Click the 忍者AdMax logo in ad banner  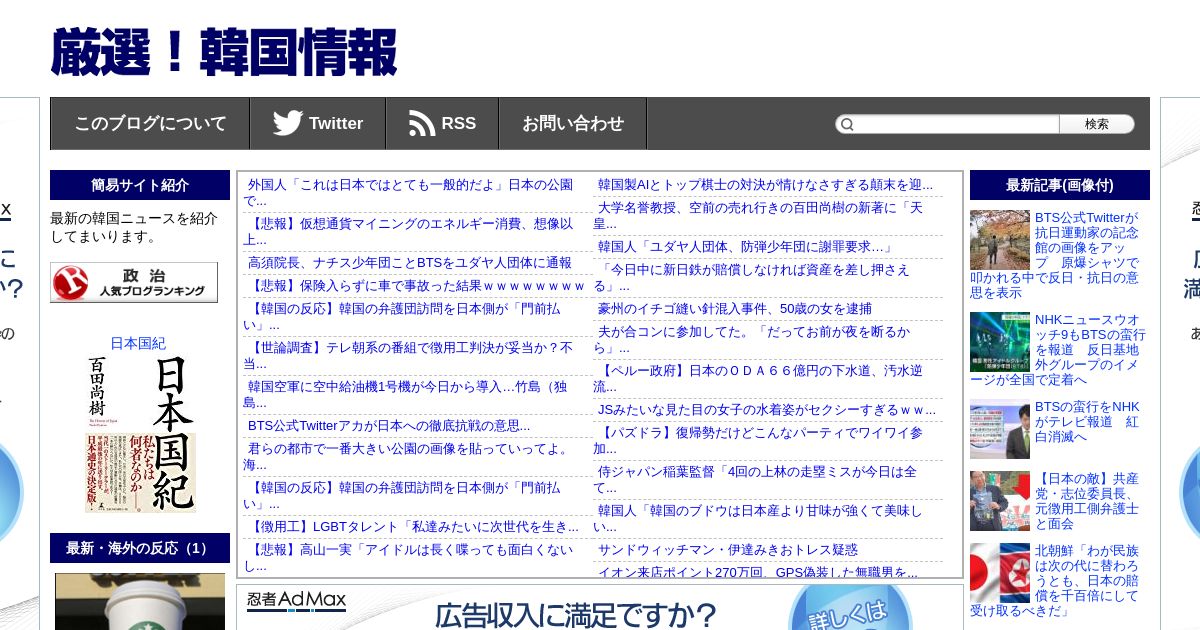click(296, 601)
